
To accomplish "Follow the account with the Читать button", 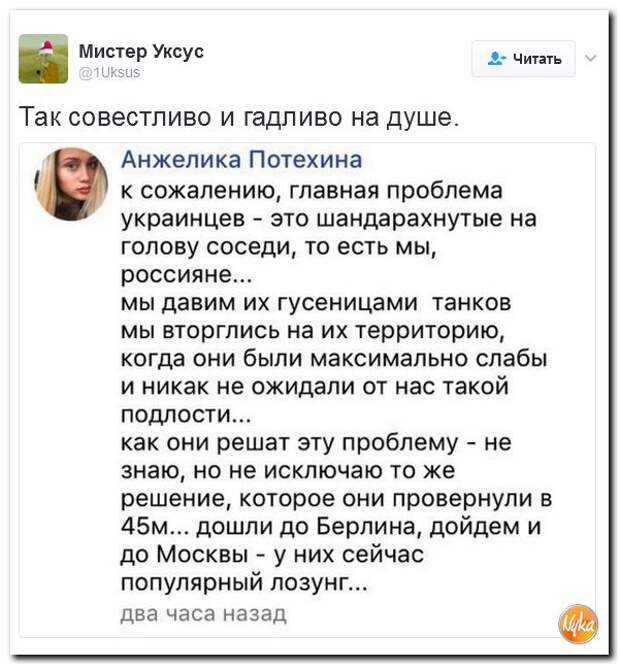I will tap(524, 59).
